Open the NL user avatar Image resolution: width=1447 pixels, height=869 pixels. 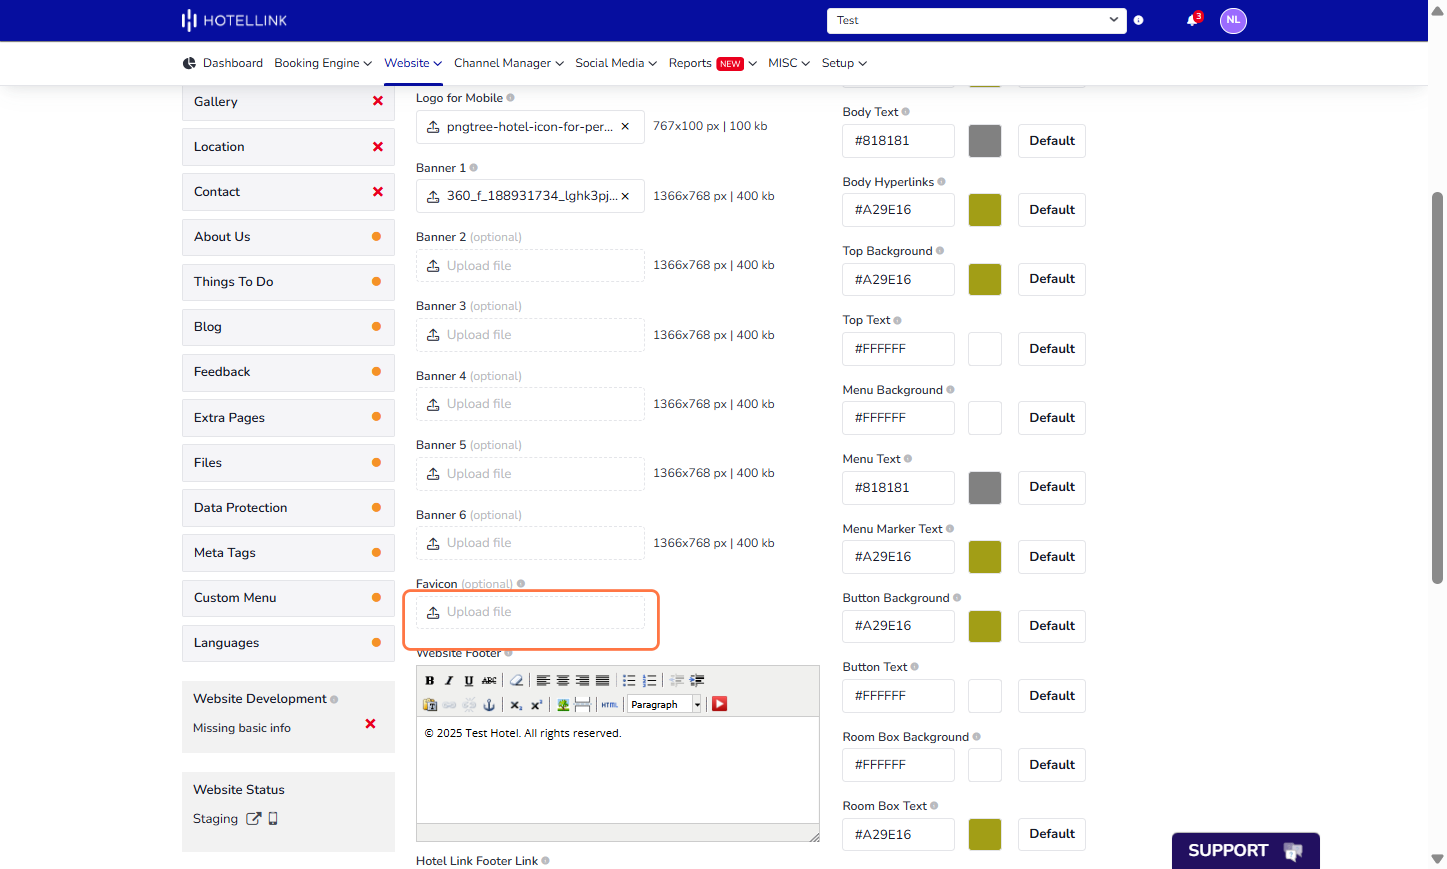[x=1233, y=20]
